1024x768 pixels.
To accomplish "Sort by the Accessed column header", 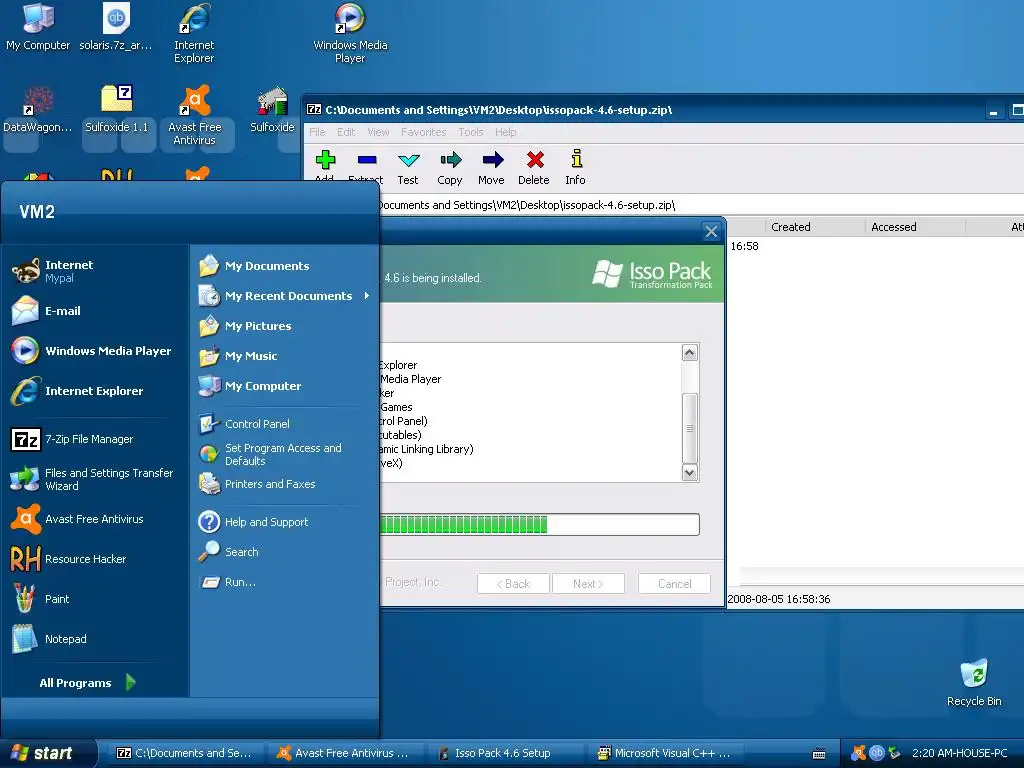I will 915,227.
